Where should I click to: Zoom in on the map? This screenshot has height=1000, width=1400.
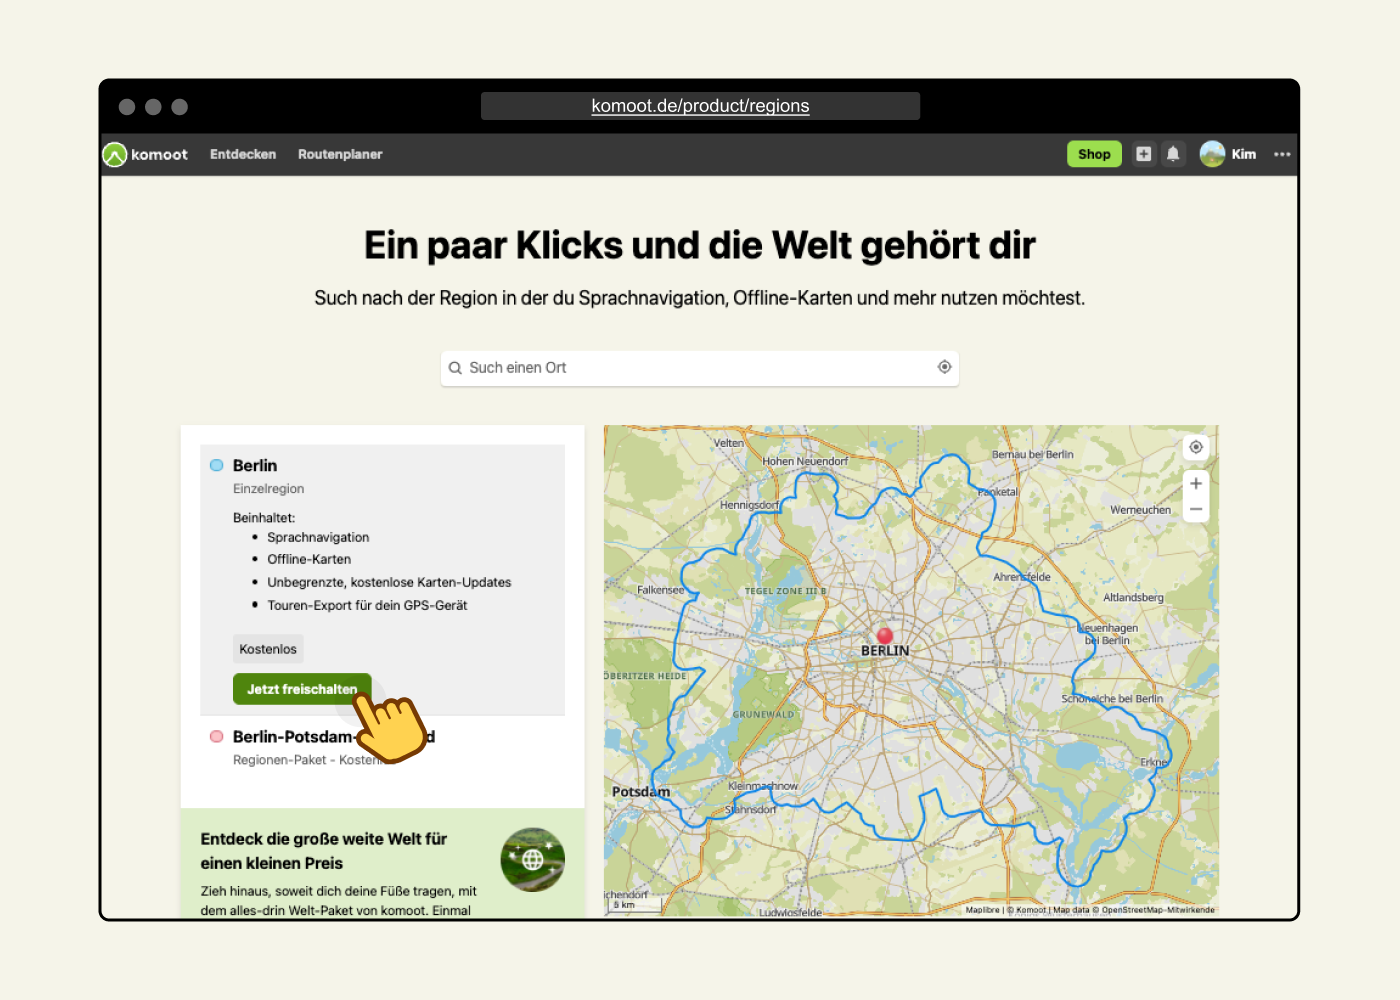tap(1196, 484)
